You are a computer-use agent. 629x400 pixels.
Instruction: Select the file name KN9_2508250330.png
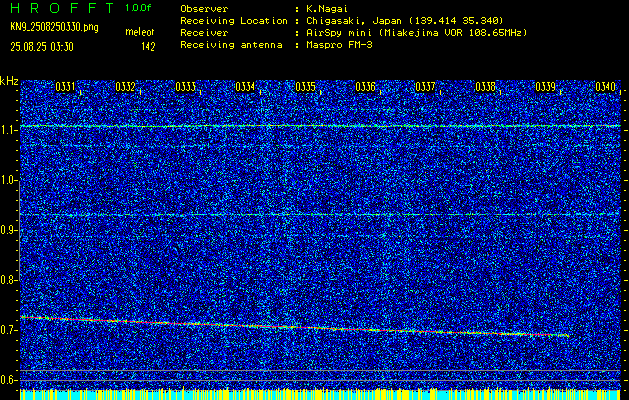pyautogui.click(x=54, y=28)
